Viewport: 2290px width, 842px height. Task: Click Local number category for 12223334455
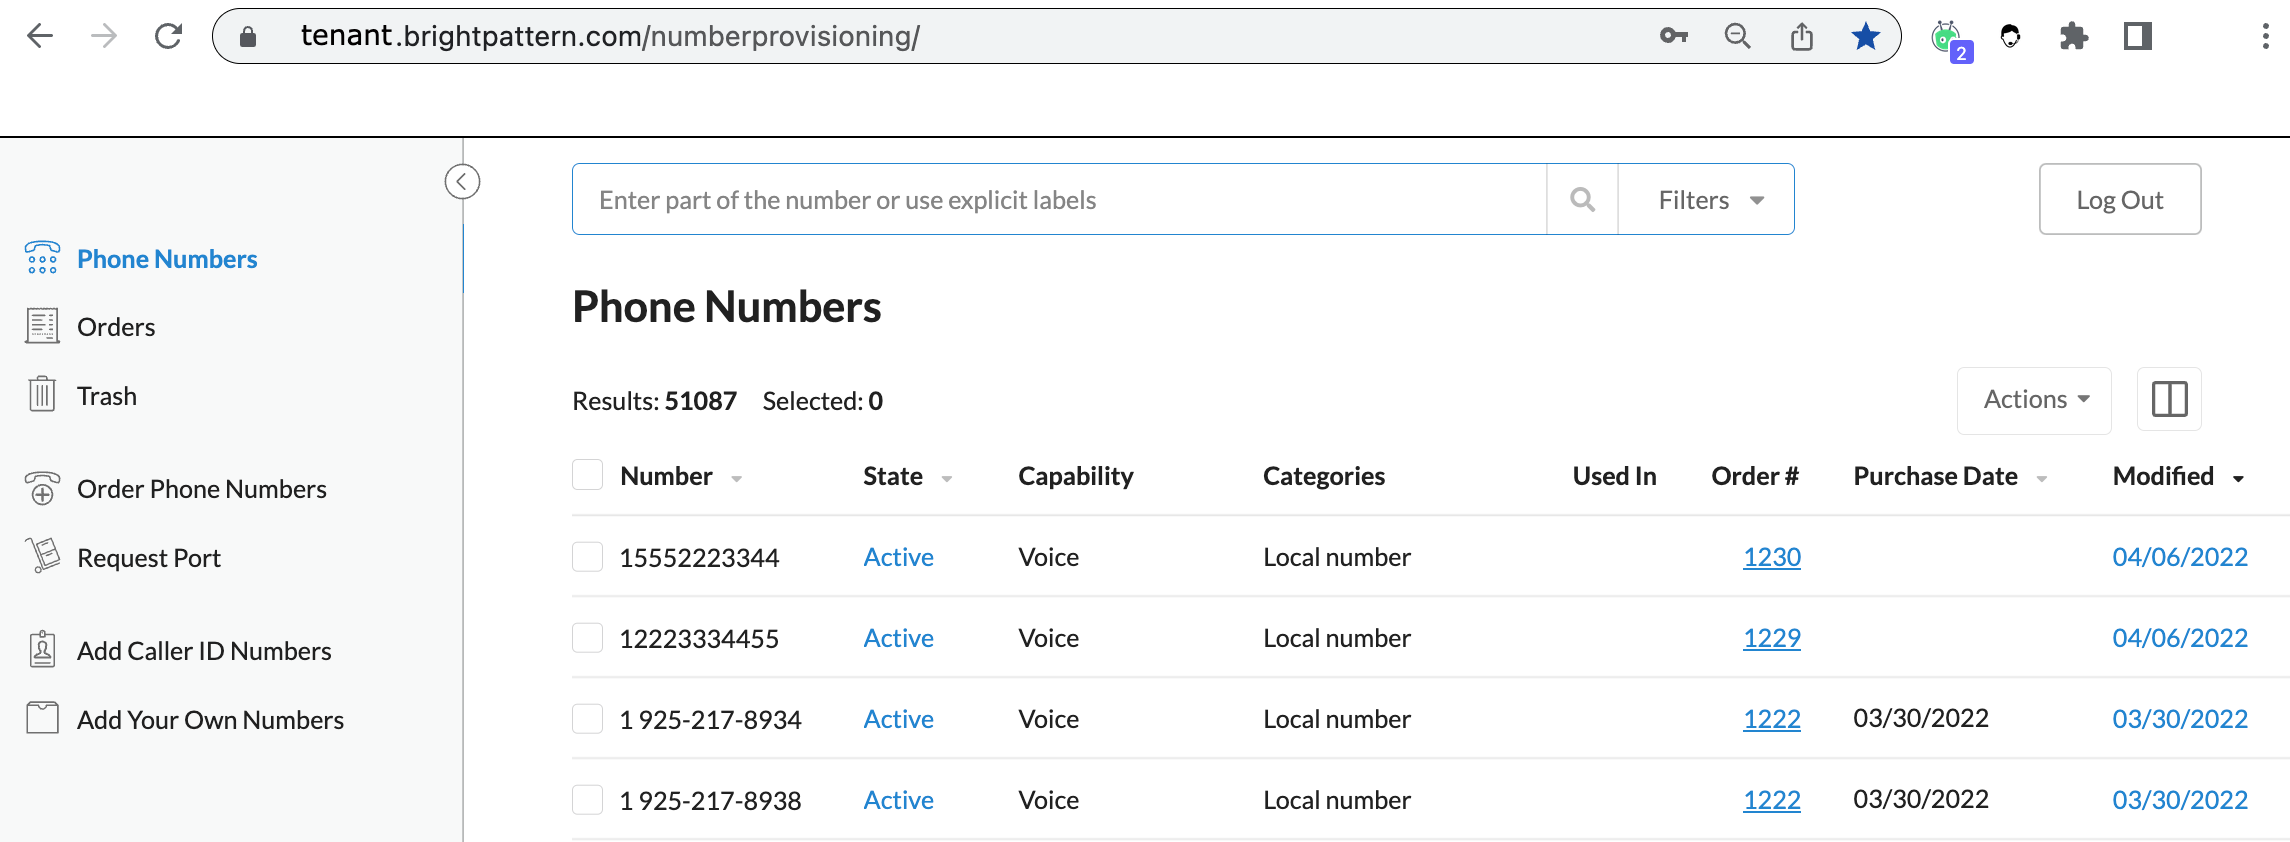coord(1337,638)
